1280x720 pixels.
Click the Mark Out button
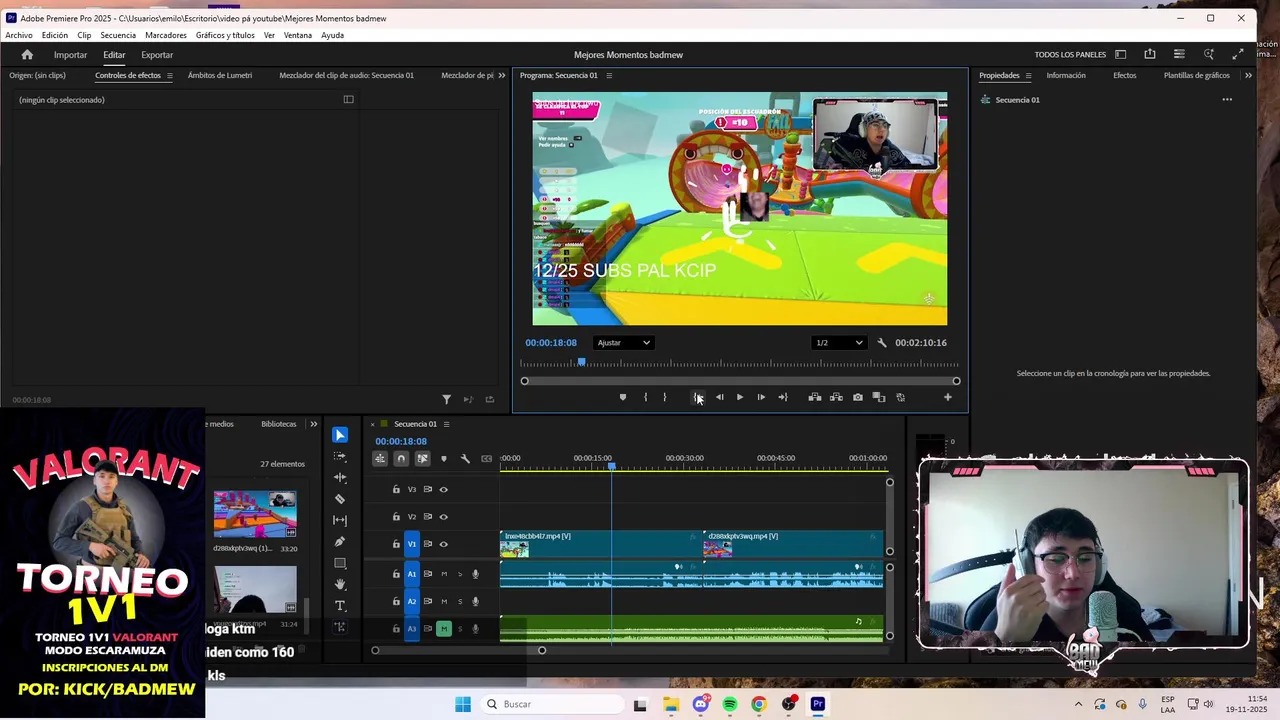664,397
